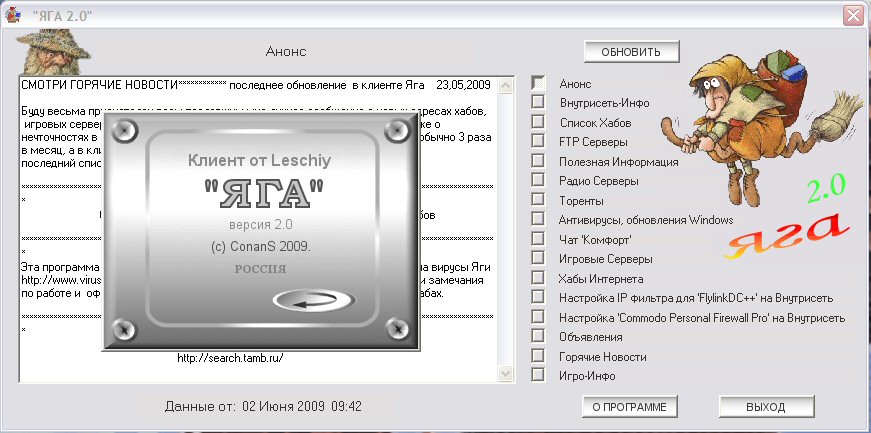Click the 'РОССИЯ' text on the plate

261,269
